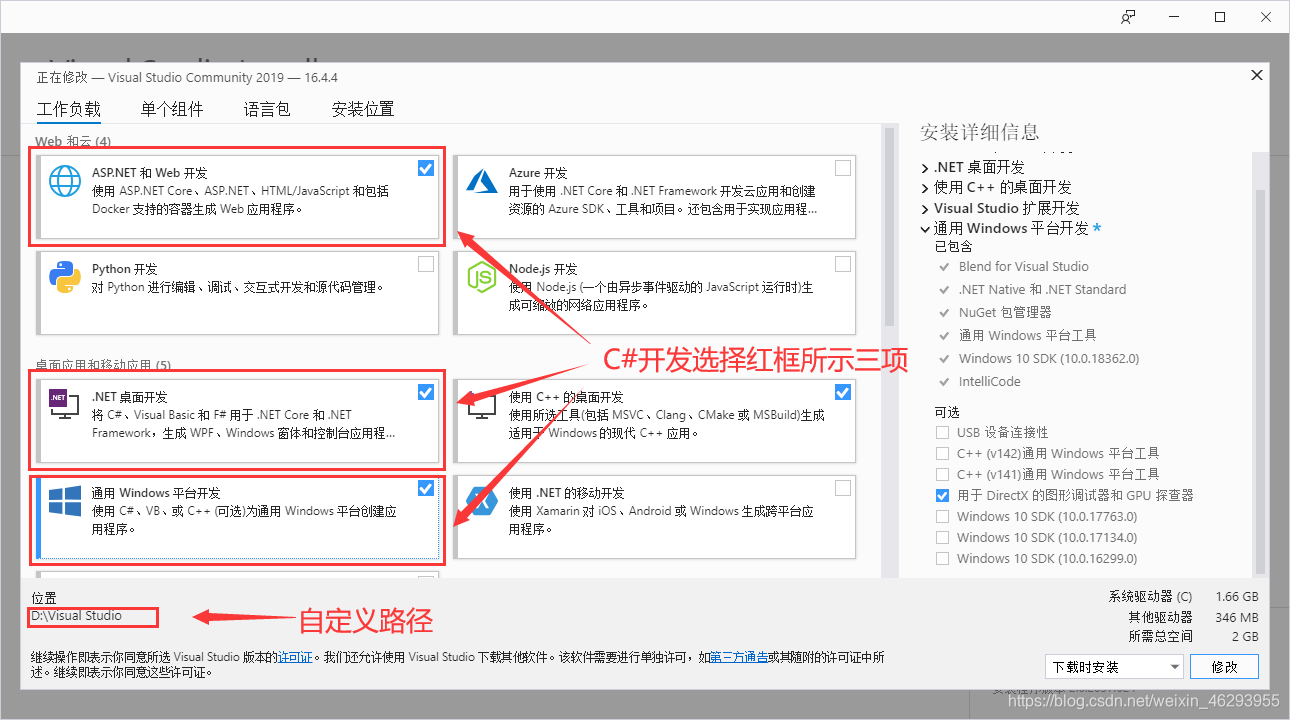Image resolution: width=1290 pixels, height=720 pixels.
Task: Close the Visual Studio modify dialog
Action: point(1256,75)
